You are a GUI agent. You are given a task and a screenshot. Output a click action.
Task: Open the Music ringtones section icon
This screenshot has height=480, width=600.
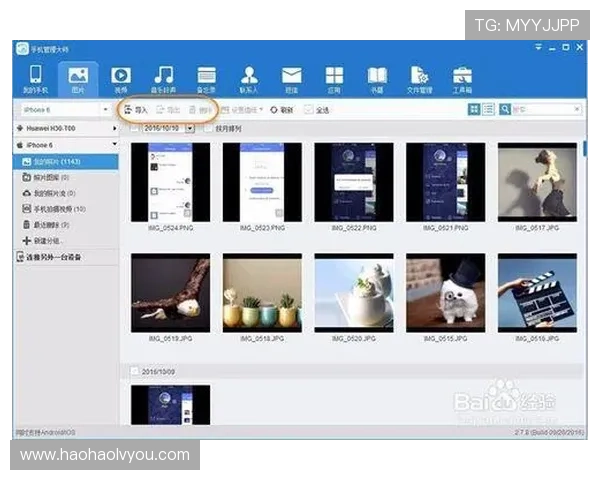click(164, 78)
